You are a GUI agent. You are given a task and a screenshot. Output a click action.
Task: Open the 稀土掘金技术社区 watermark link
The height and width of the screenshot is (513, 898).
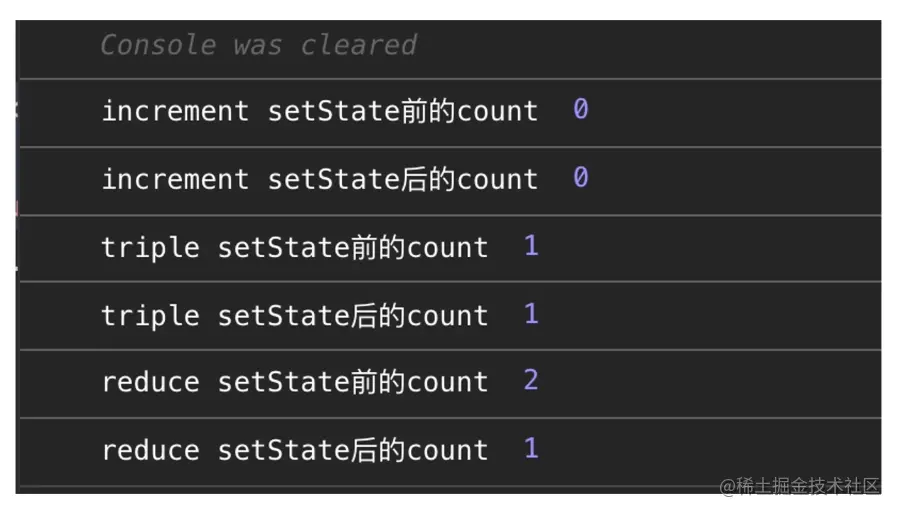tap(799, 486)
